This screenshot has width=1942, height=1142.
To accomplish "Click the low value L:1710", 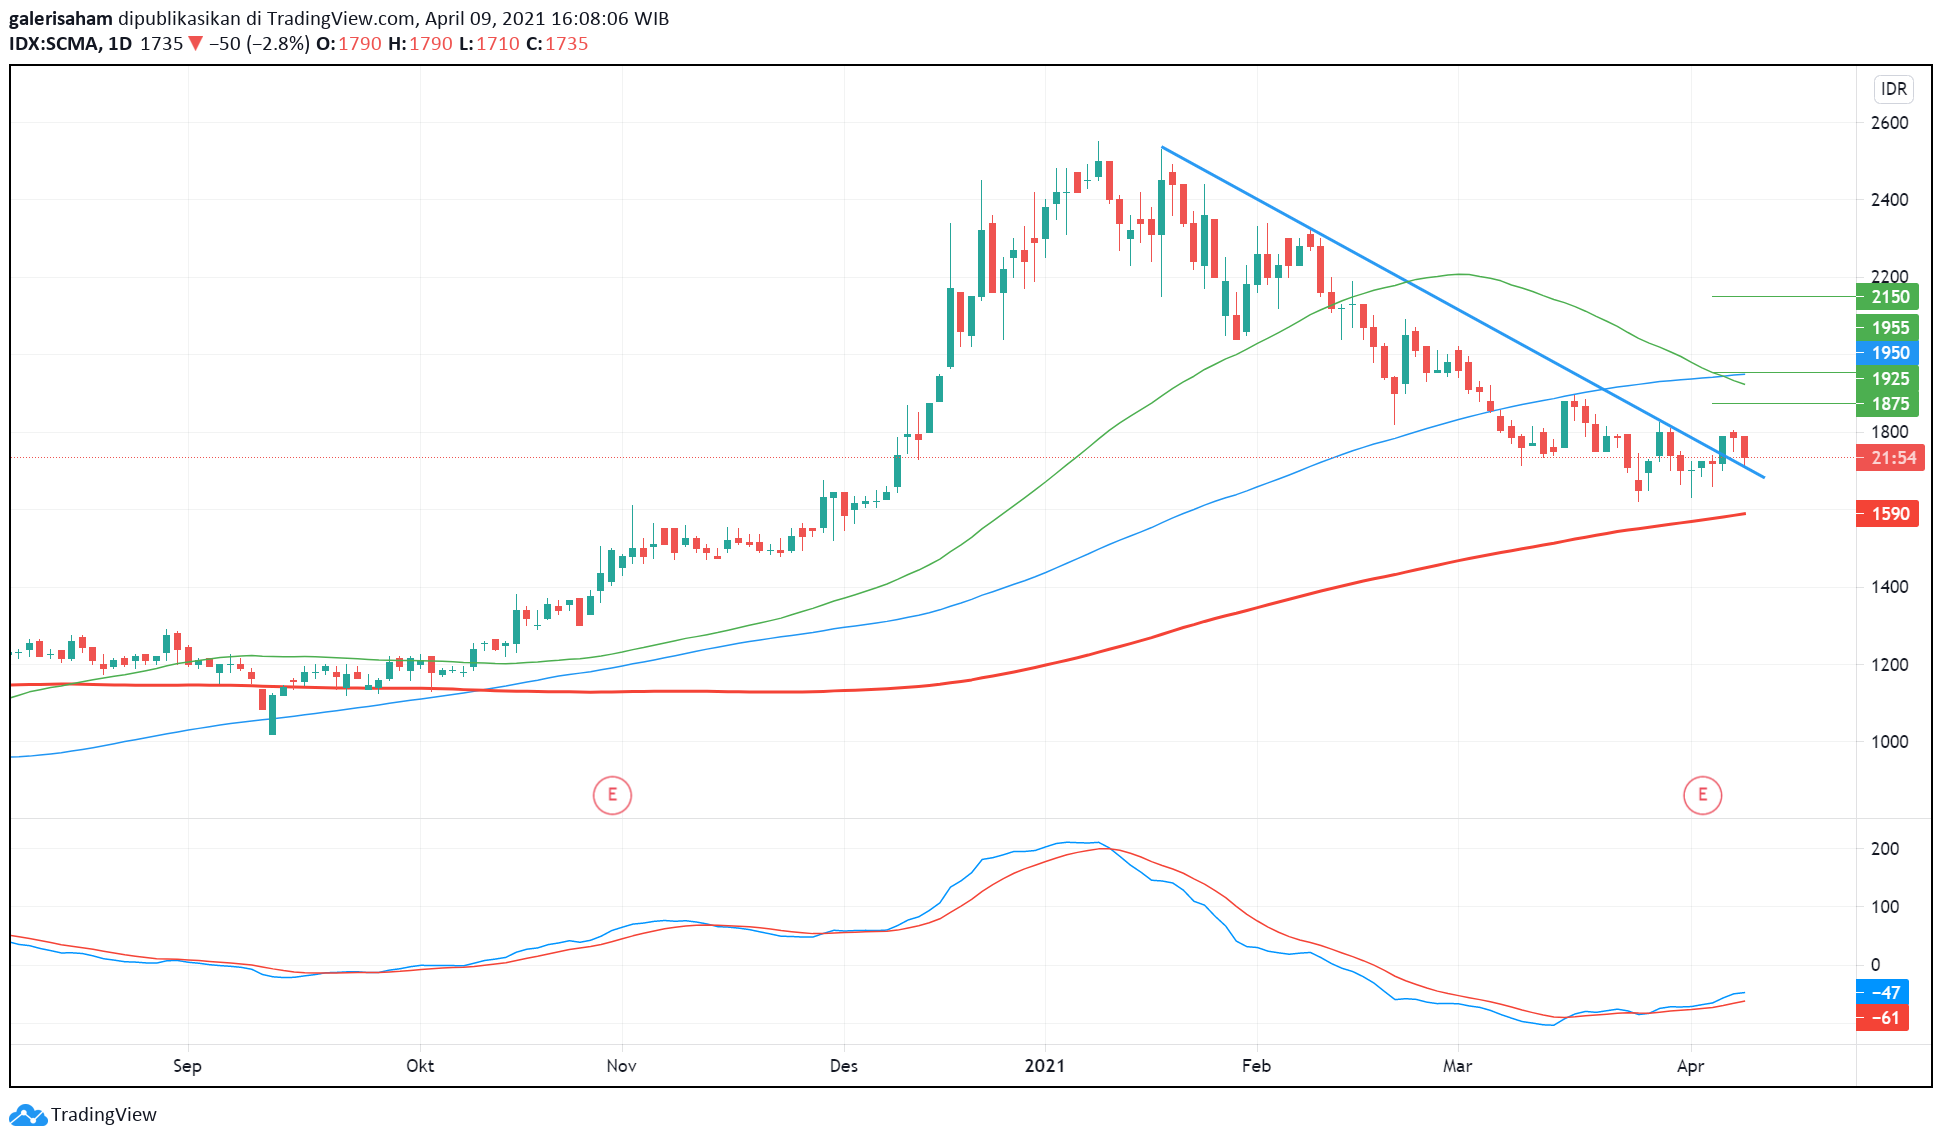I will (489, 44).
